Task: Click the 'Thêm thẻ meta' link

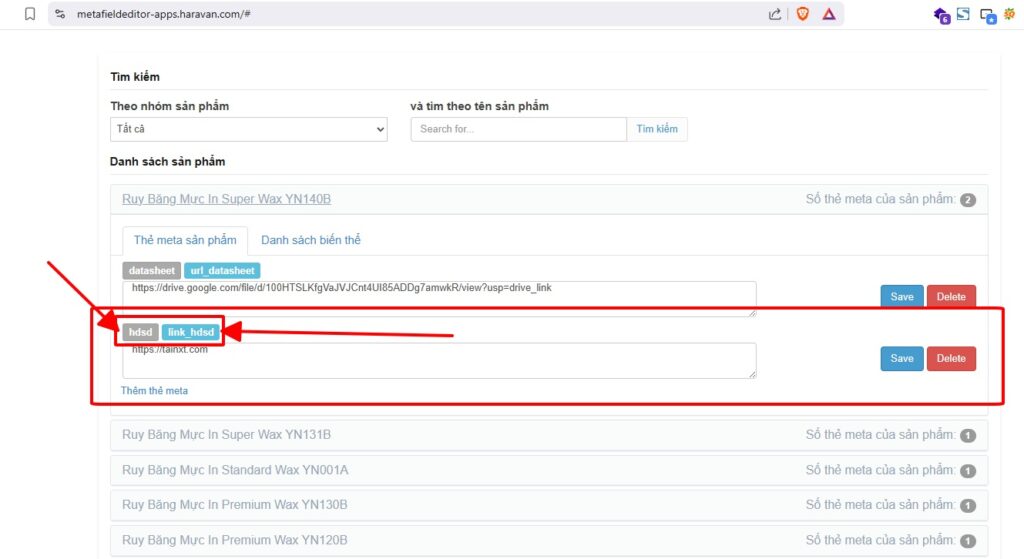Action: pyautogui.click(x=154, y=391)
